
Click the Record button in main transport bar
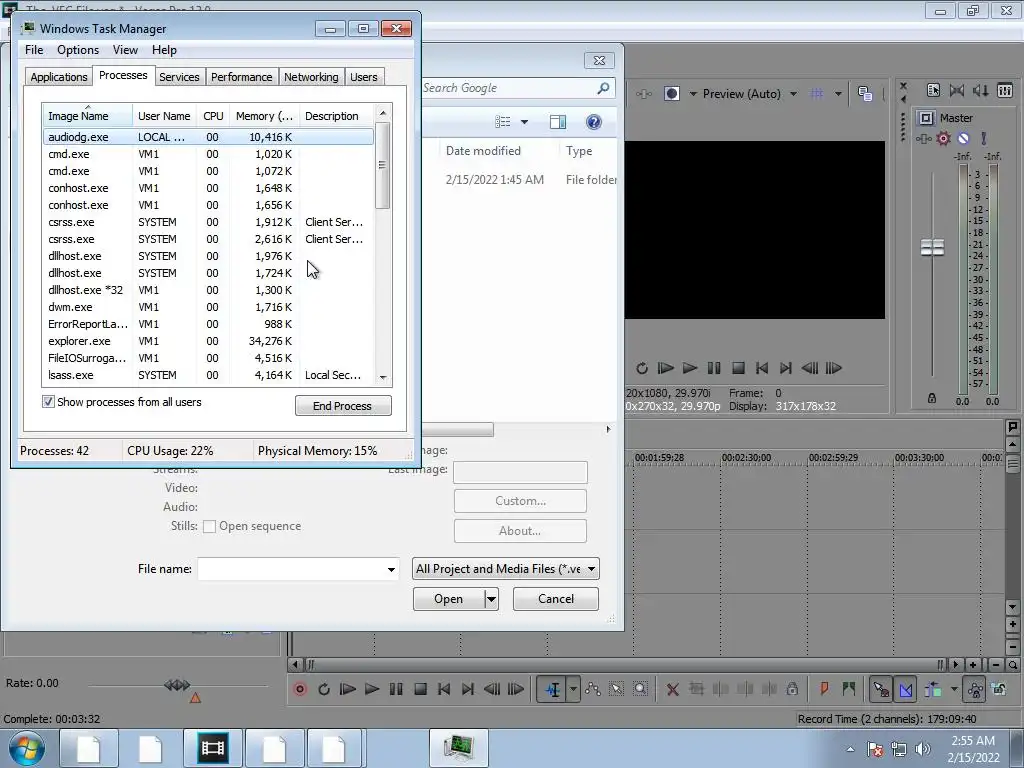(x=300, y=689)
